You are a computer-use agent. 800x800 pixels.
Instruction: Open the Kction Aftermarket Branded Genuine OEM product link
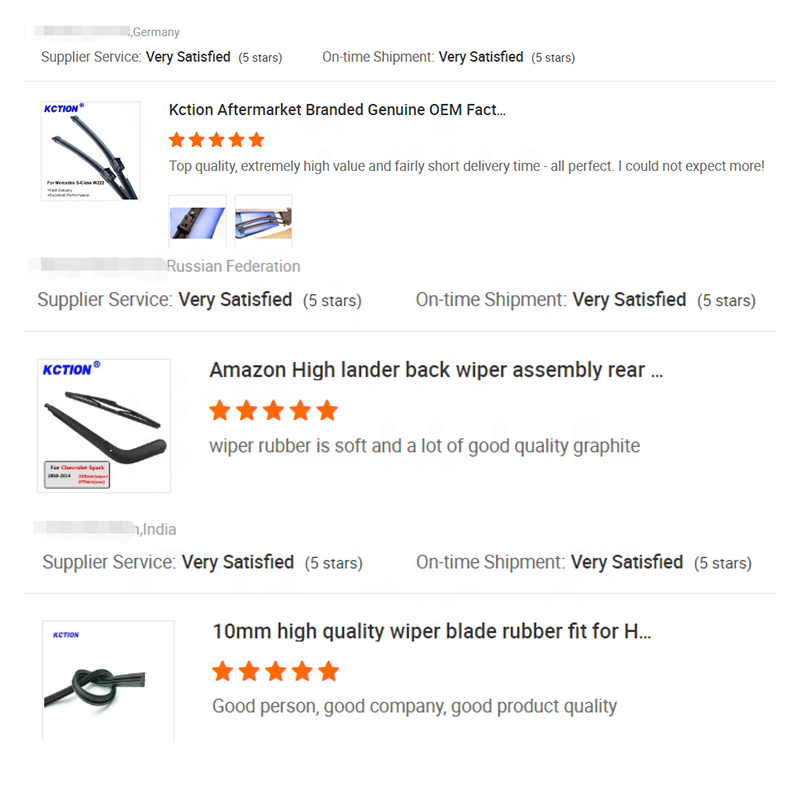point(337,110)
